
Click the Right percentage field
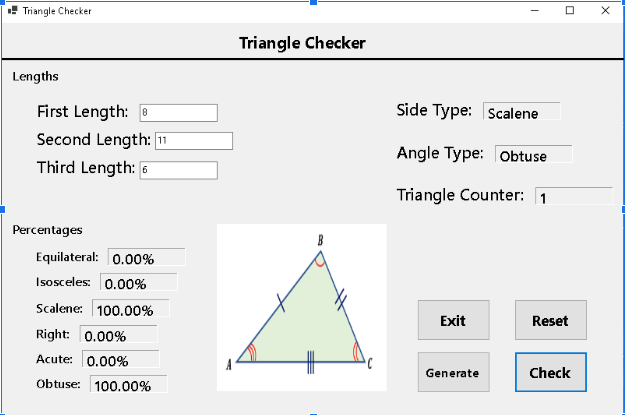click(118, 336)
